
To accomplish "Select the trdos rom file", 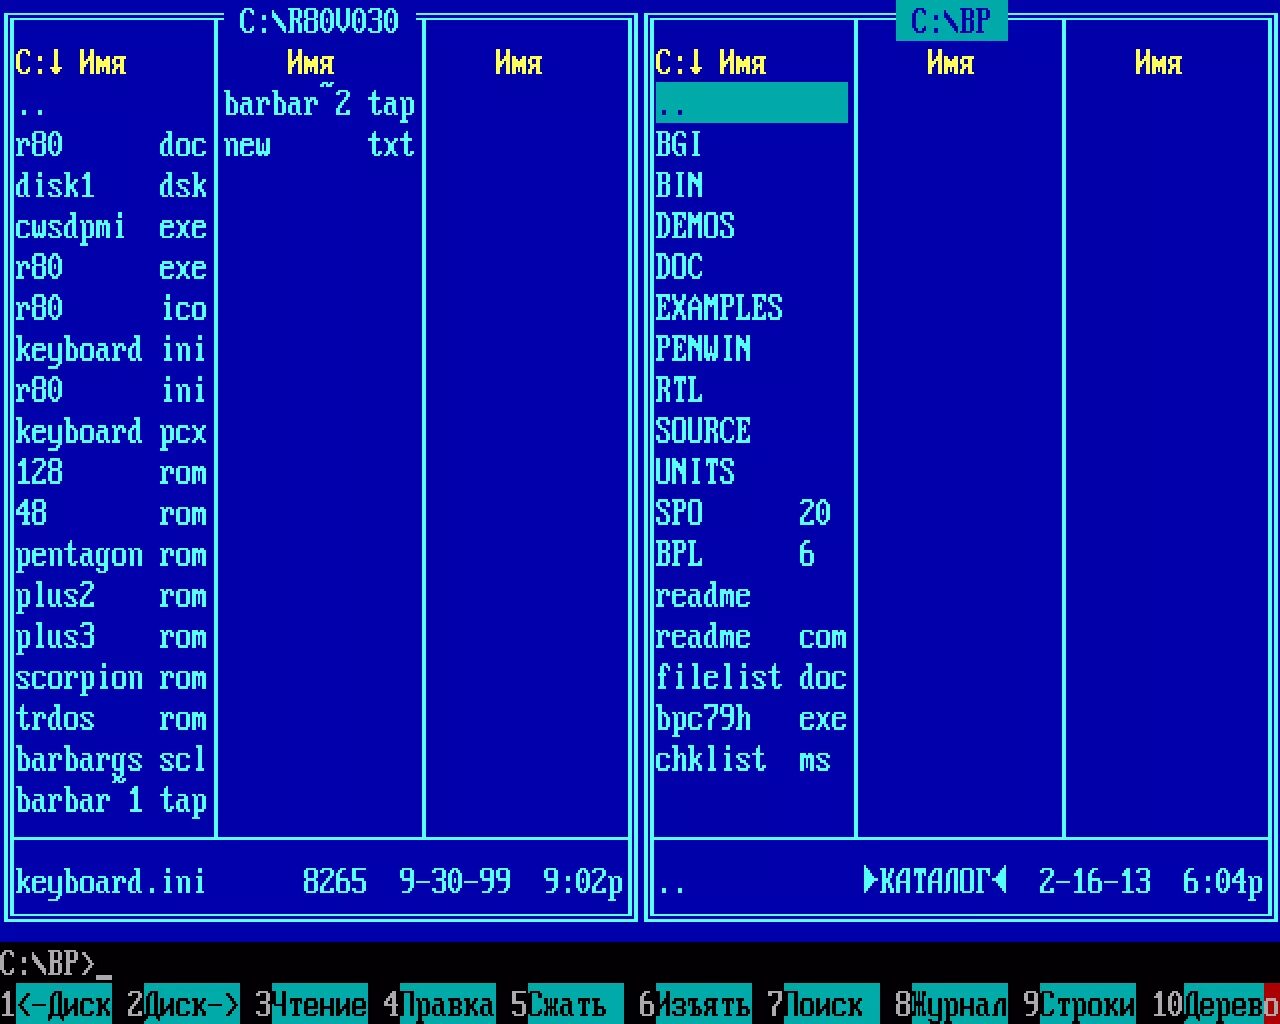I will pyautogui.click(x=112, y=719).
